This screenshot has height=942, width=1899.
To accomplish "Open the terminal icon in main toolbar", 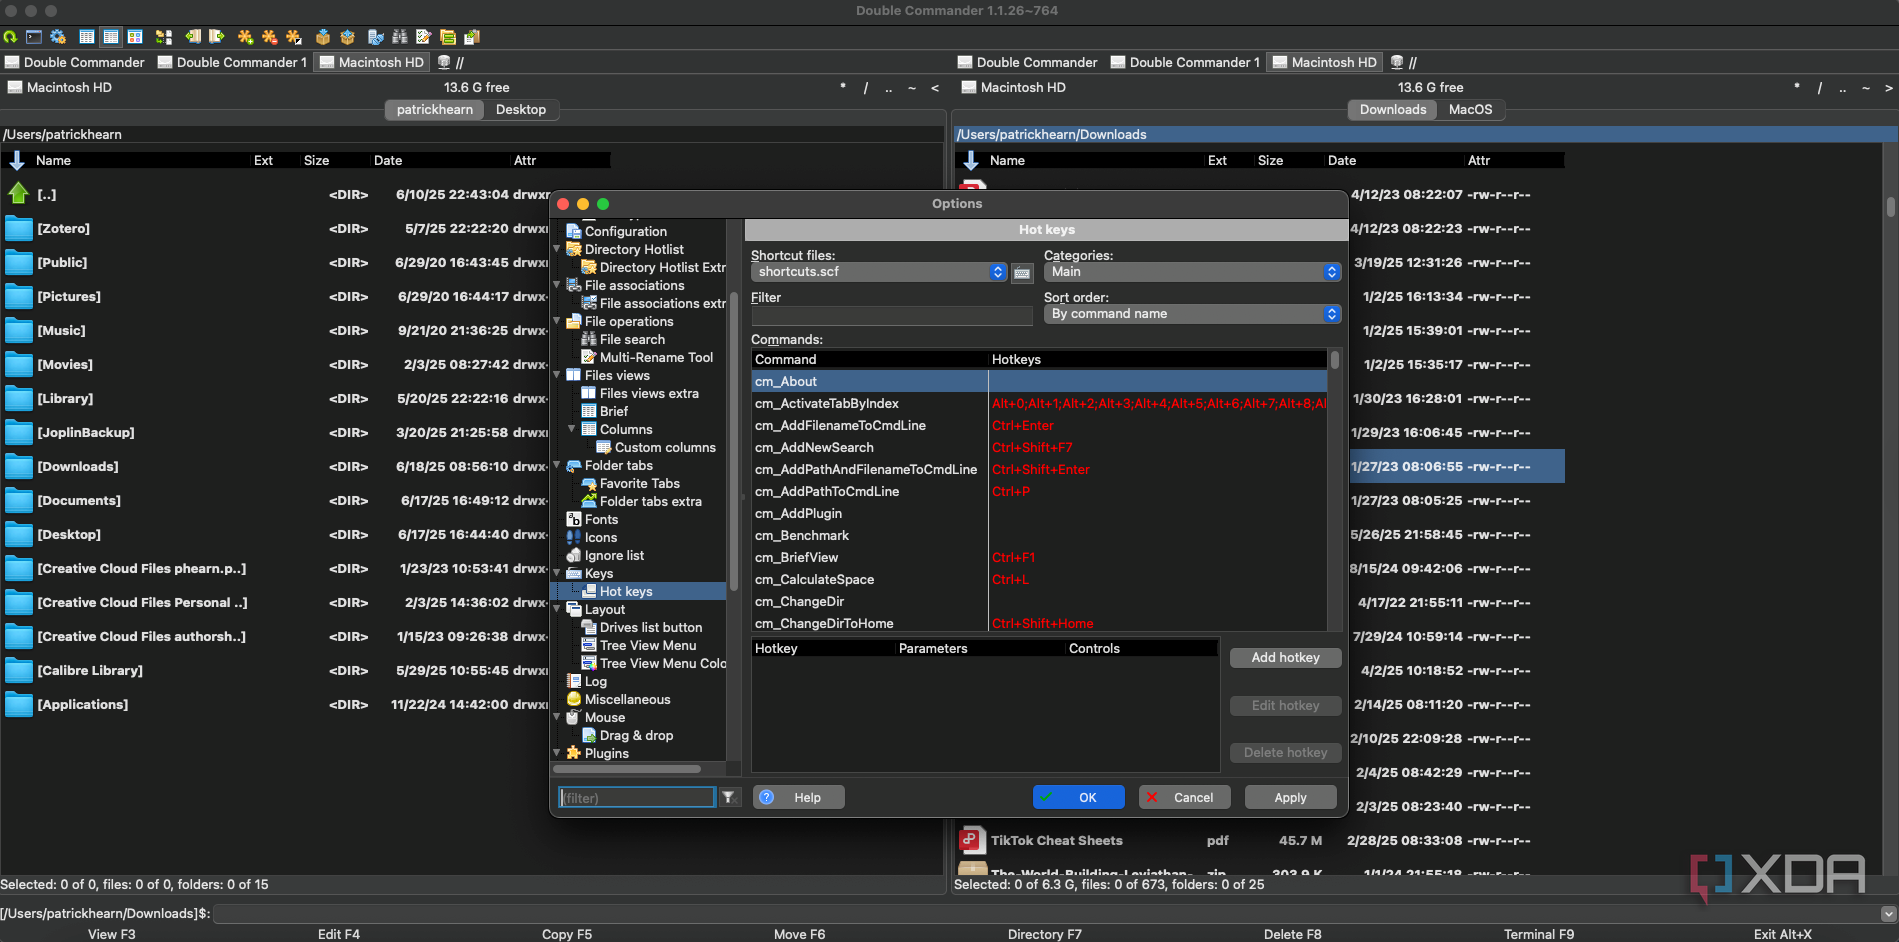I will click(x=34, y=37).
